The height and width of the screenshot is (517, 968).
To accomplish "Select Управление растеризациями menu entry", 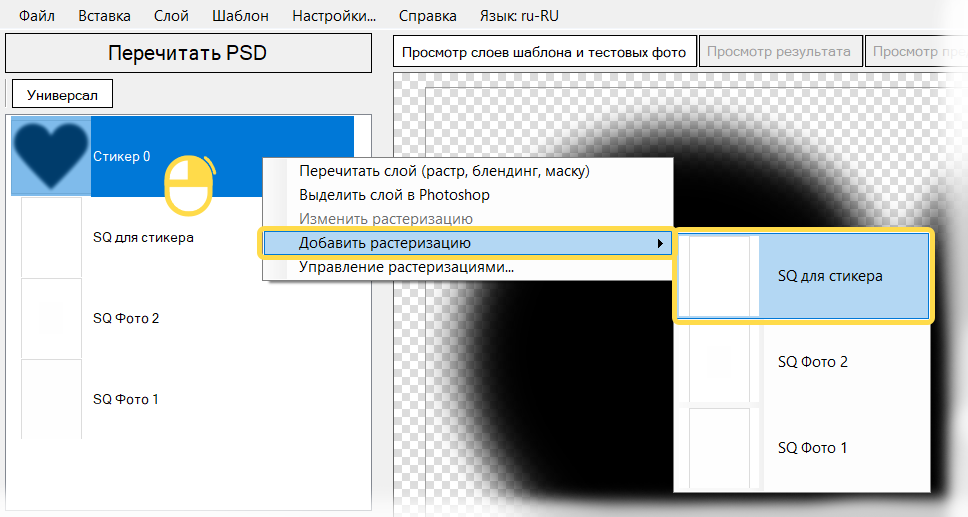I will pos(406,267).
